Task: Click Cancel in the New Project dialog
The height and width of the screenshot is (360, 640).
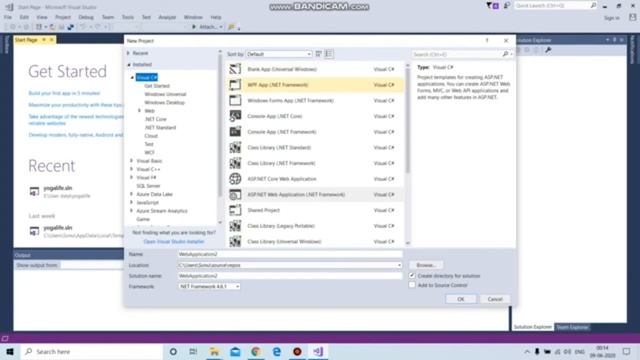Action: 495,299
